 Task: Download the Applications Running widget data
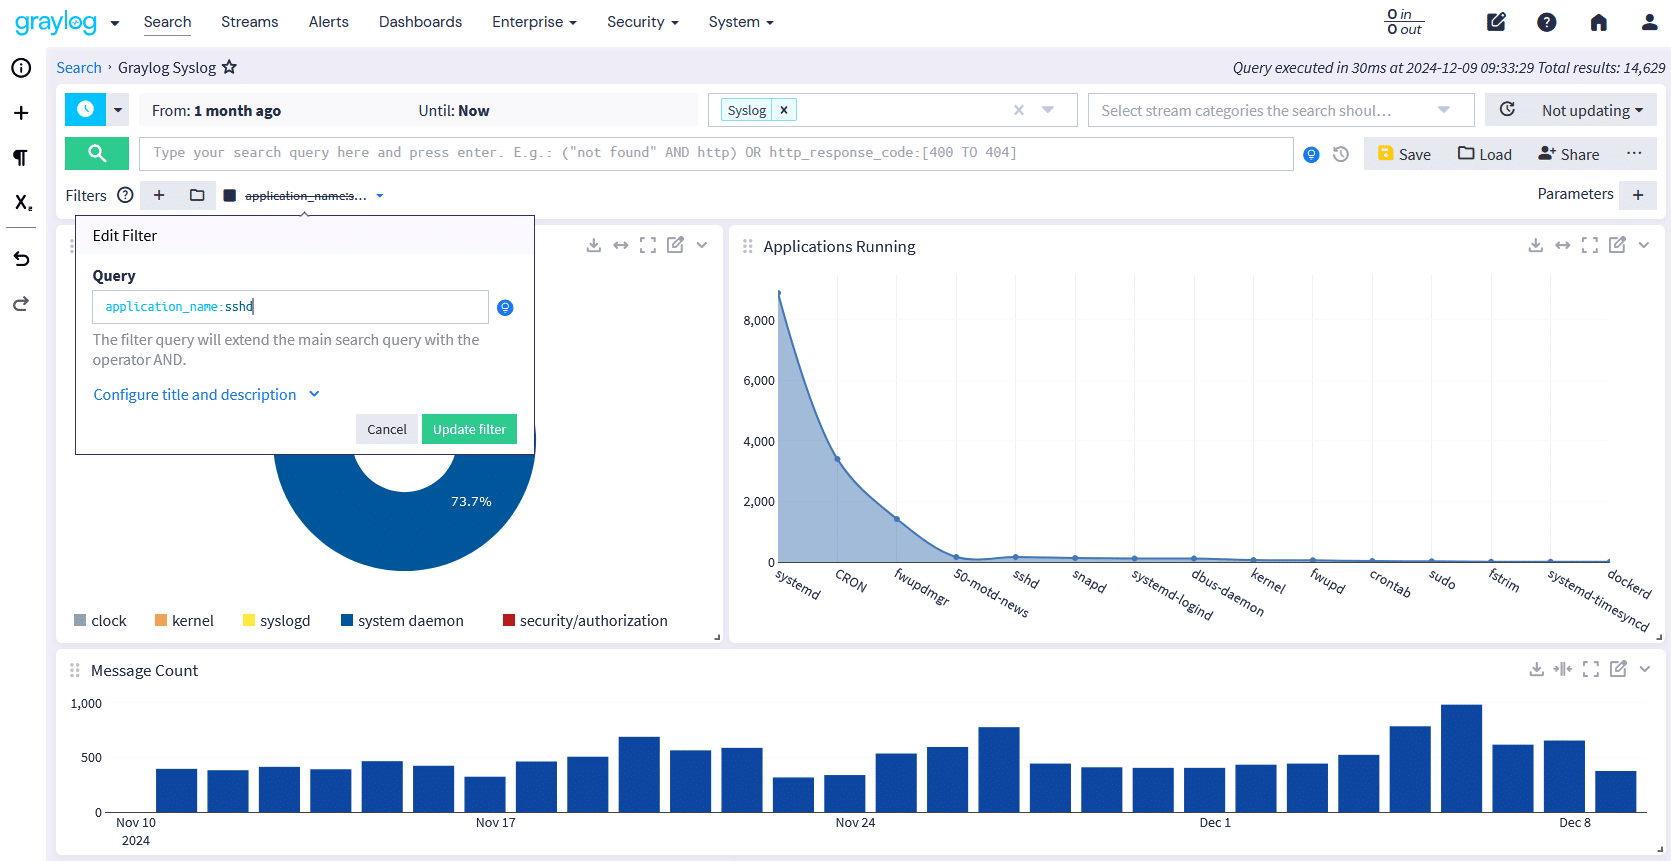click(1535, 245)
